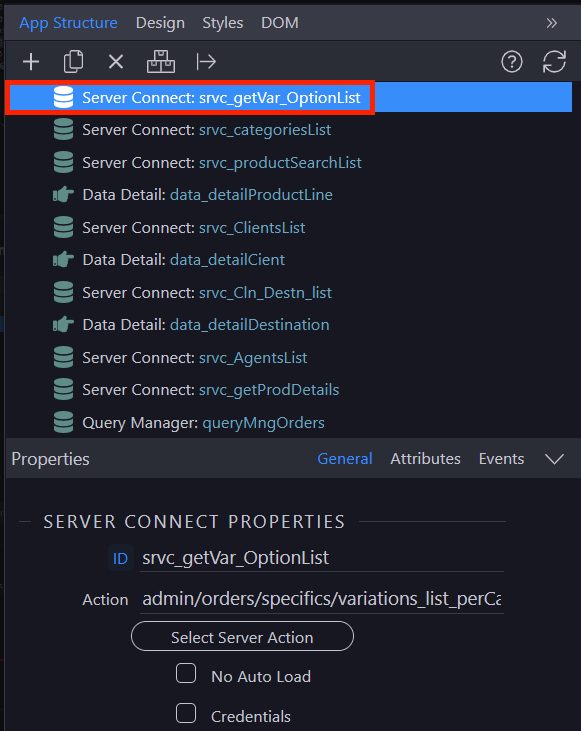Click the arrow move-right icon in toolbar
The height and width of the screenshot is (731, 581).
pos(206,62)
